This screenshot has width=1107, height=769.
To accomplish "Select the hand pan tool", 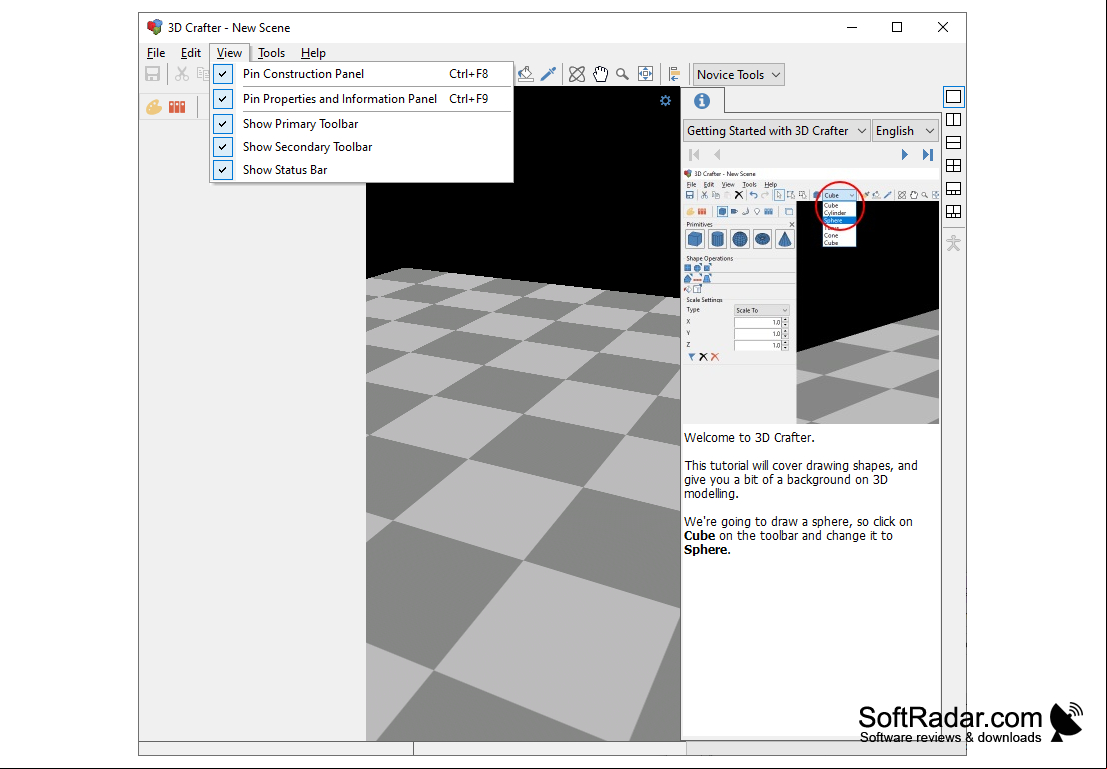I will tap(600, 74).
